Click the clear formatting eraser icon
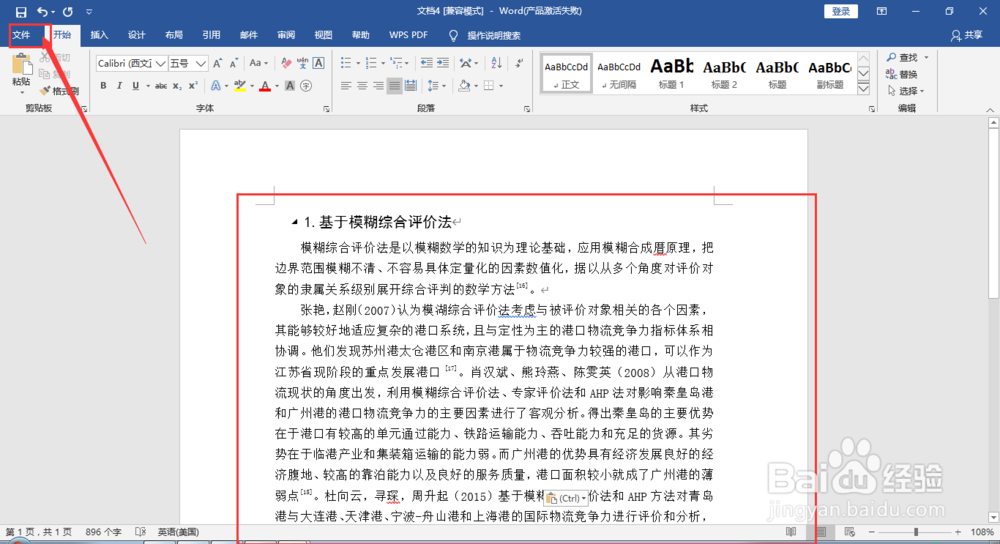 pos(286,63)
